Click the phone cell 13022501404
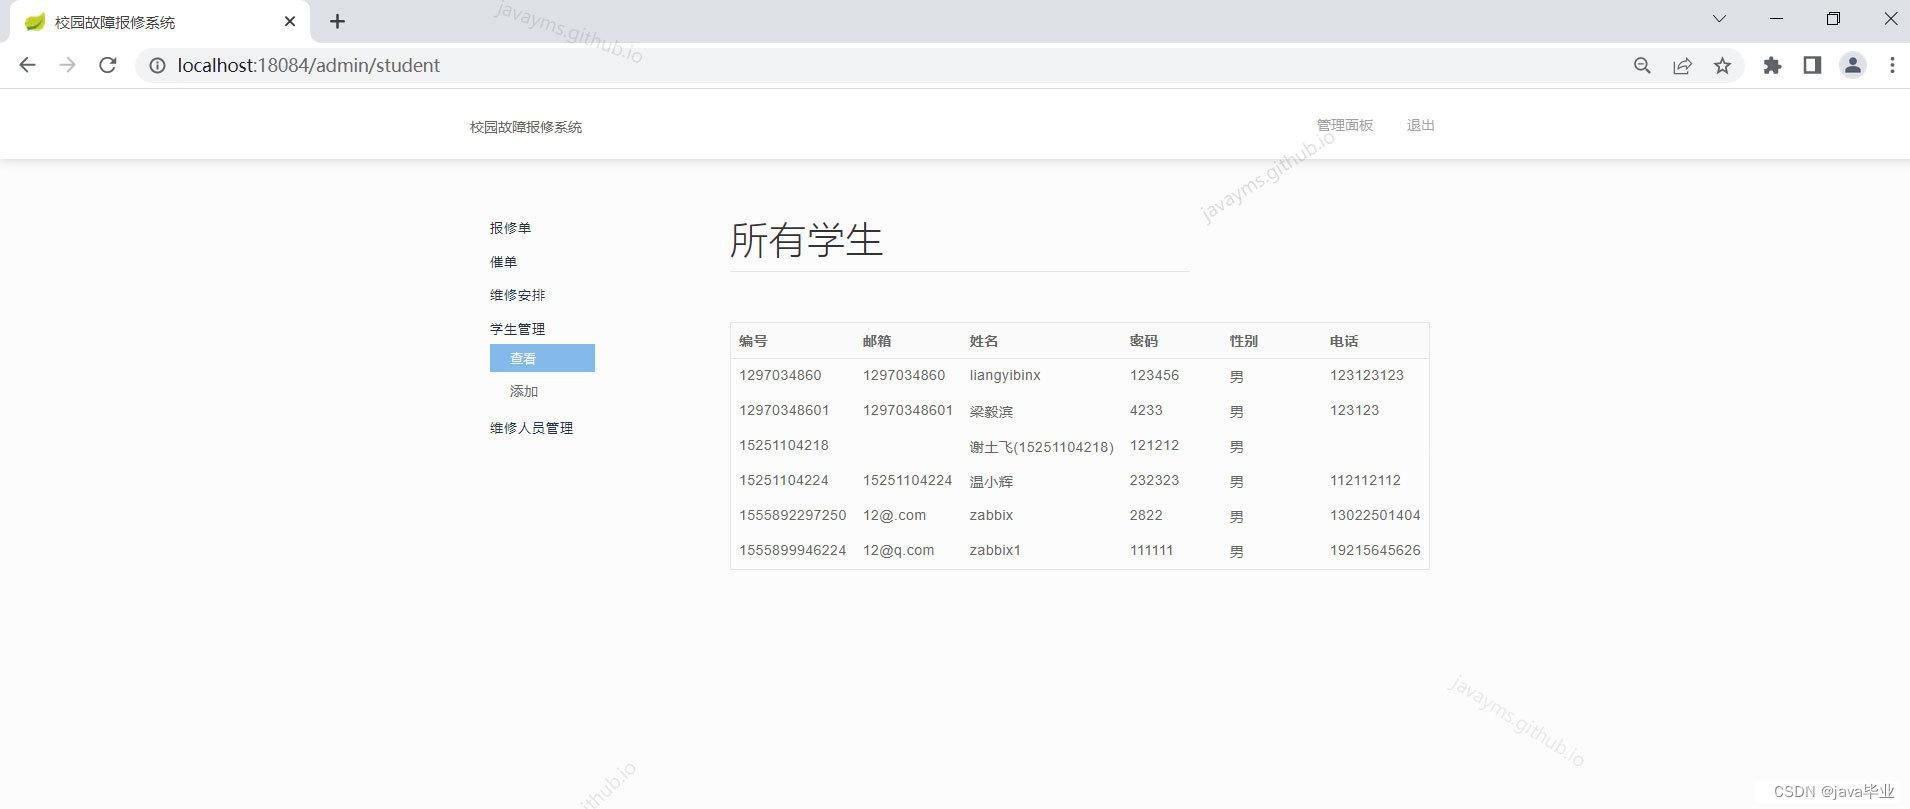Image resolution: width=1910 pixels, height=809 pixels. (x=1375, y=516)
